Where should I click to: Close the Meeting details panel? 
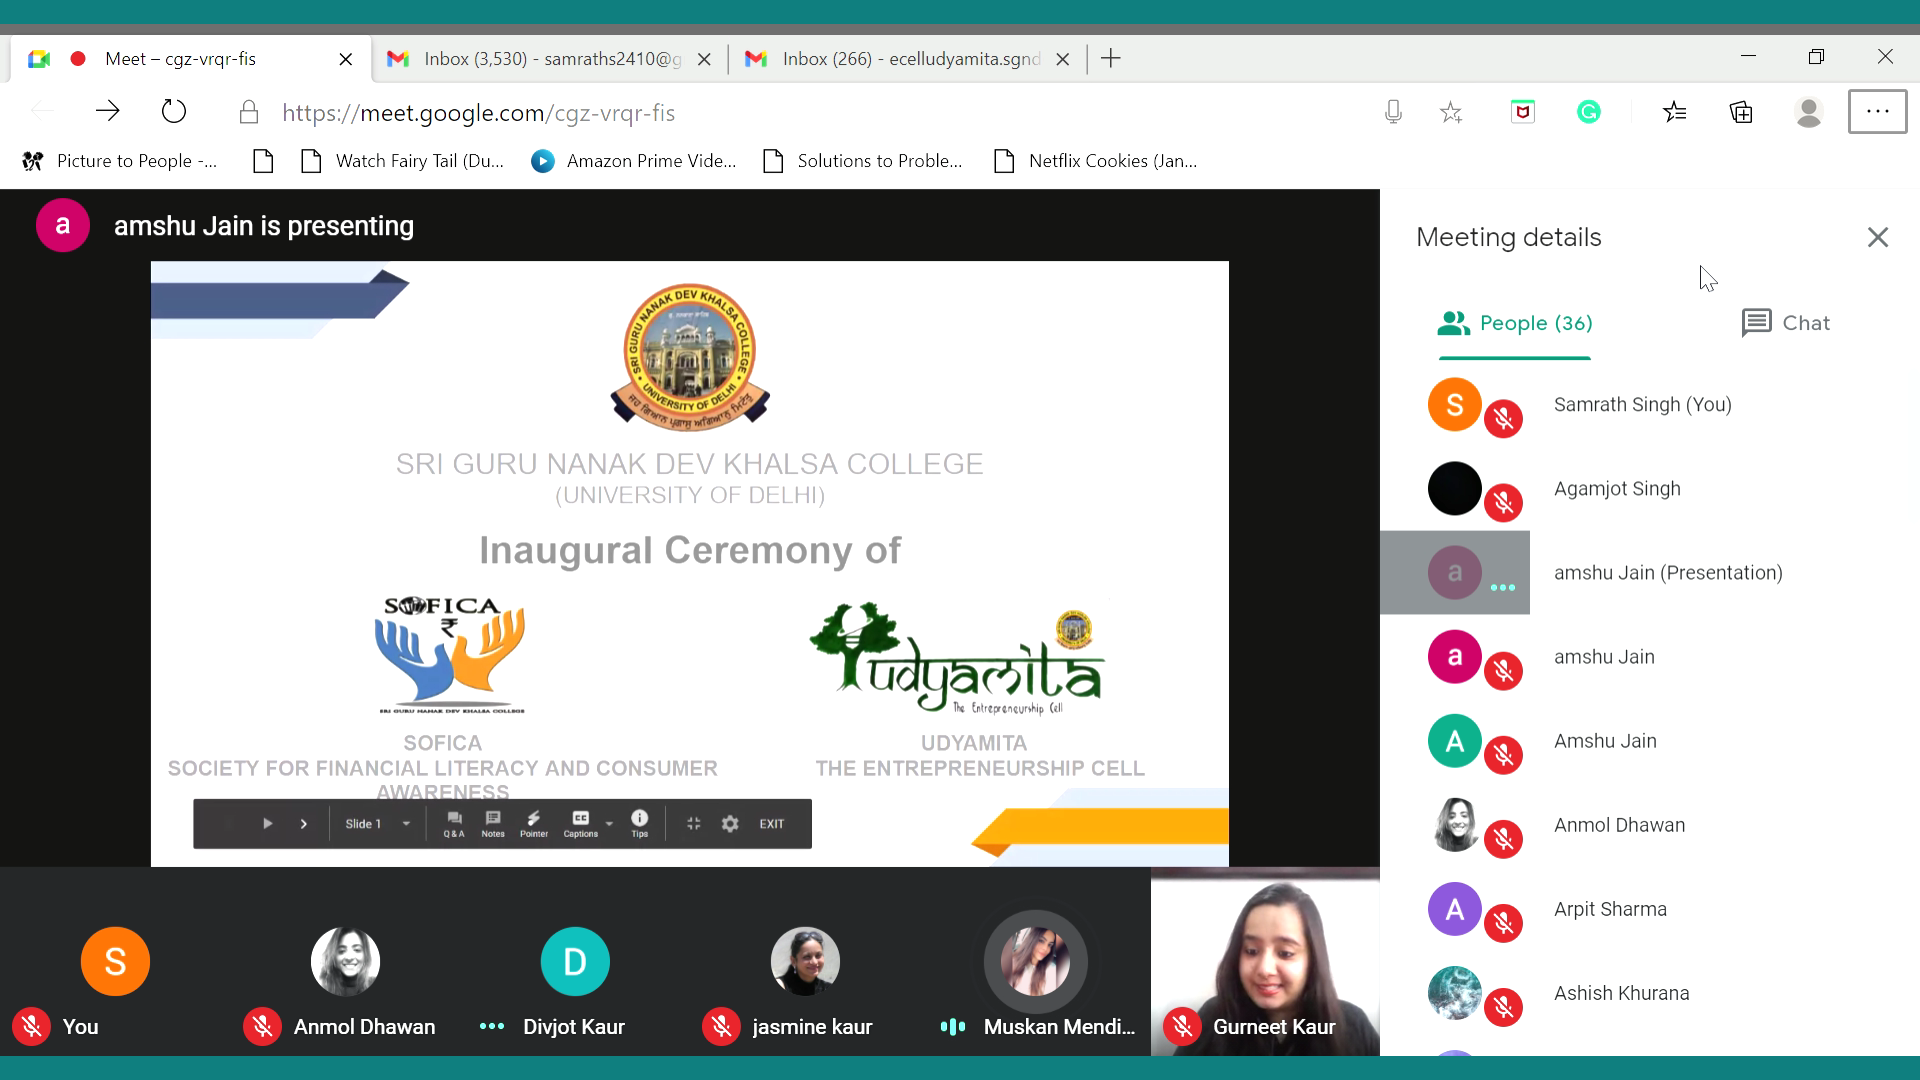coord(1877,238)
